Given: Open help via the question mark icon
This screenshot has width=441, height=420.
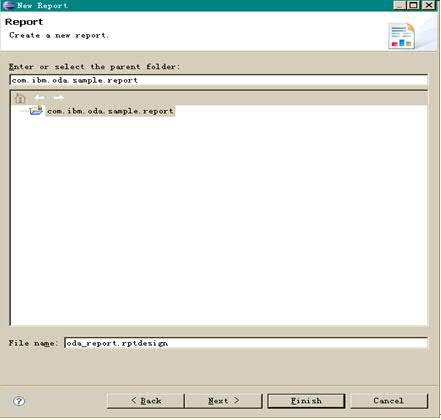Looking at the screenshot, I should 19,401.
